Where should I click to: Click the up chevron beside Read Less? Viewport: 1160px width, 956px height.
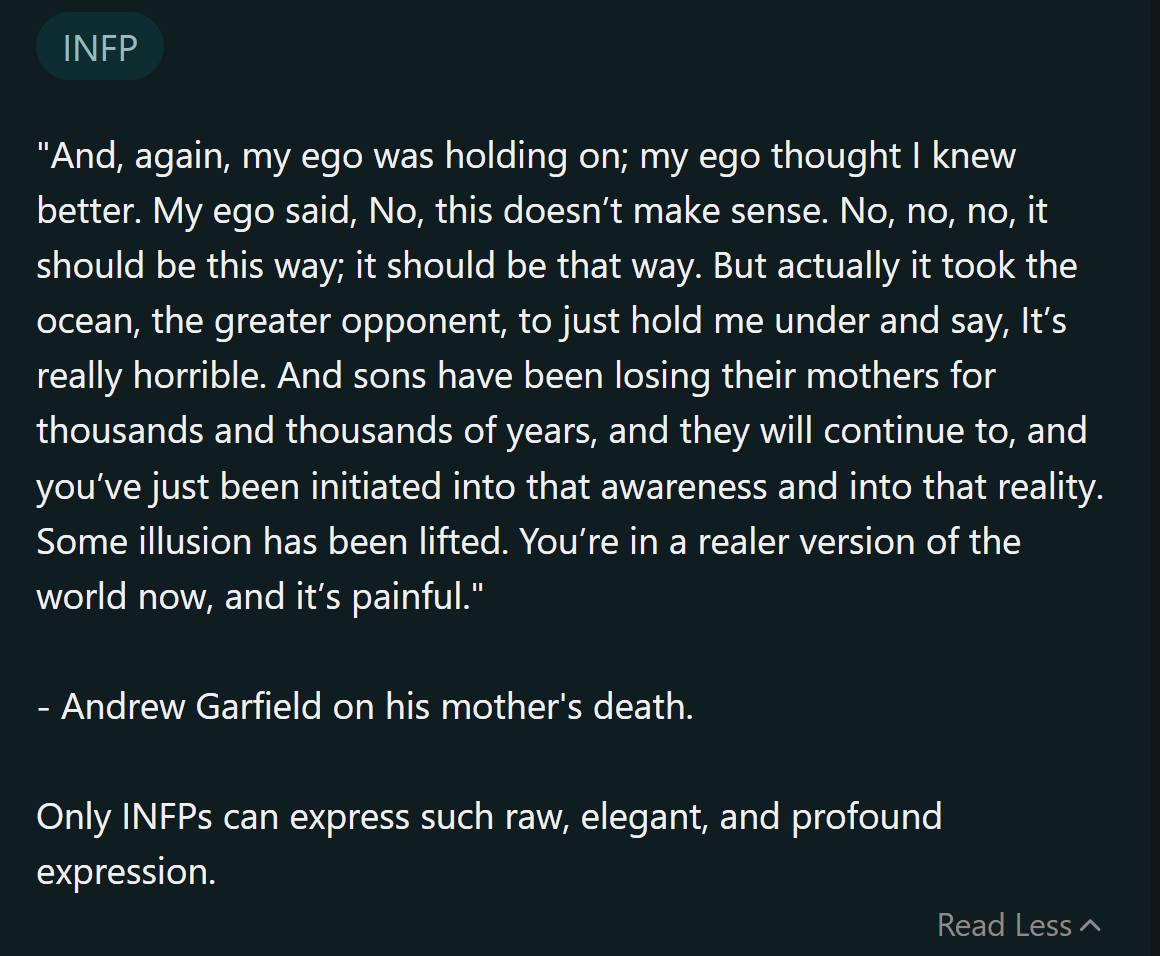[x=1090, y=926]
